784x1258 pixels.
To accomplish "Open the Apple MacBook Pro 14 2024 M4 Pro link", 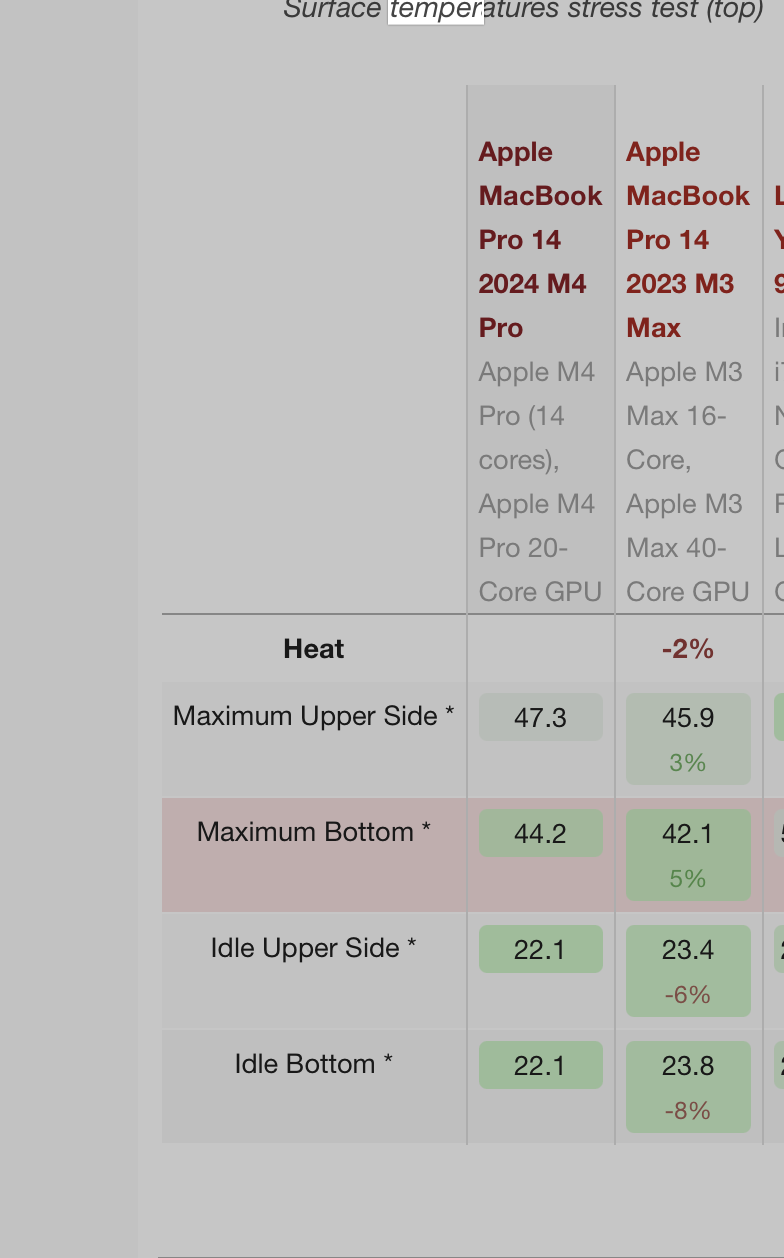I will [x=540, y=240].
